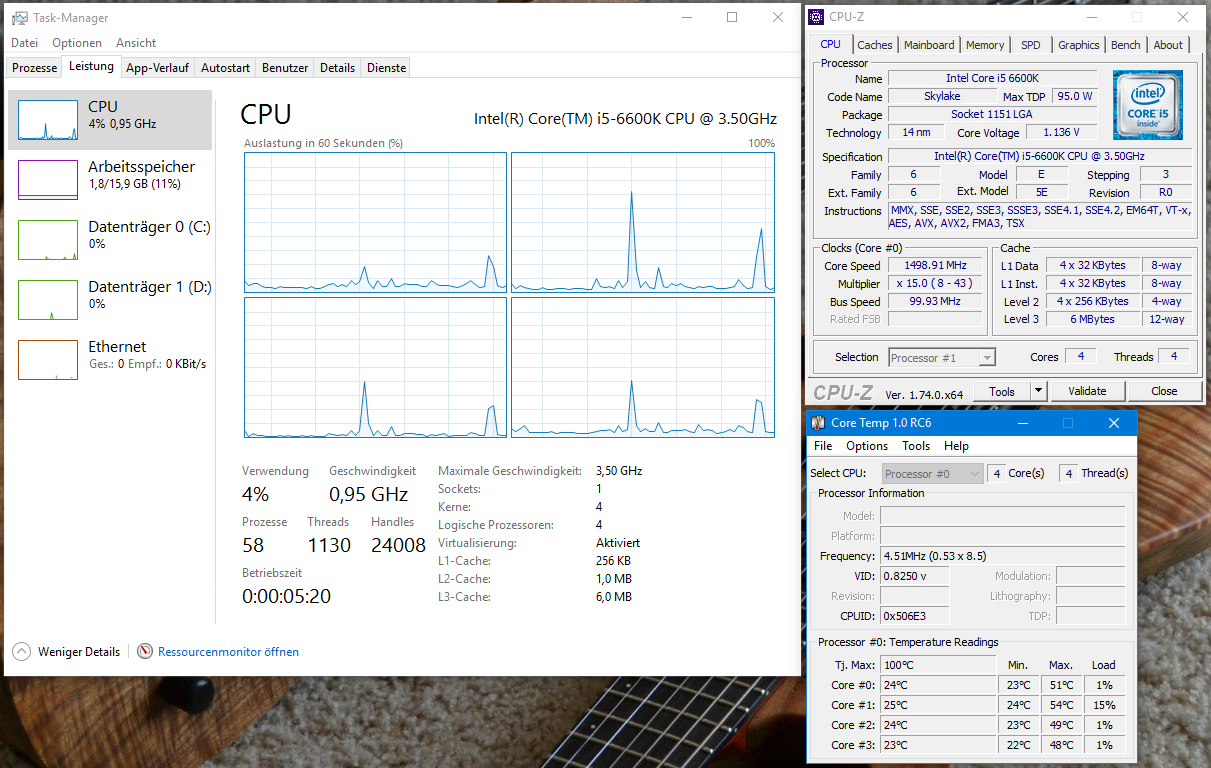
Task: Open the Ansicht menu in Task-Manager
Action: 136,43
